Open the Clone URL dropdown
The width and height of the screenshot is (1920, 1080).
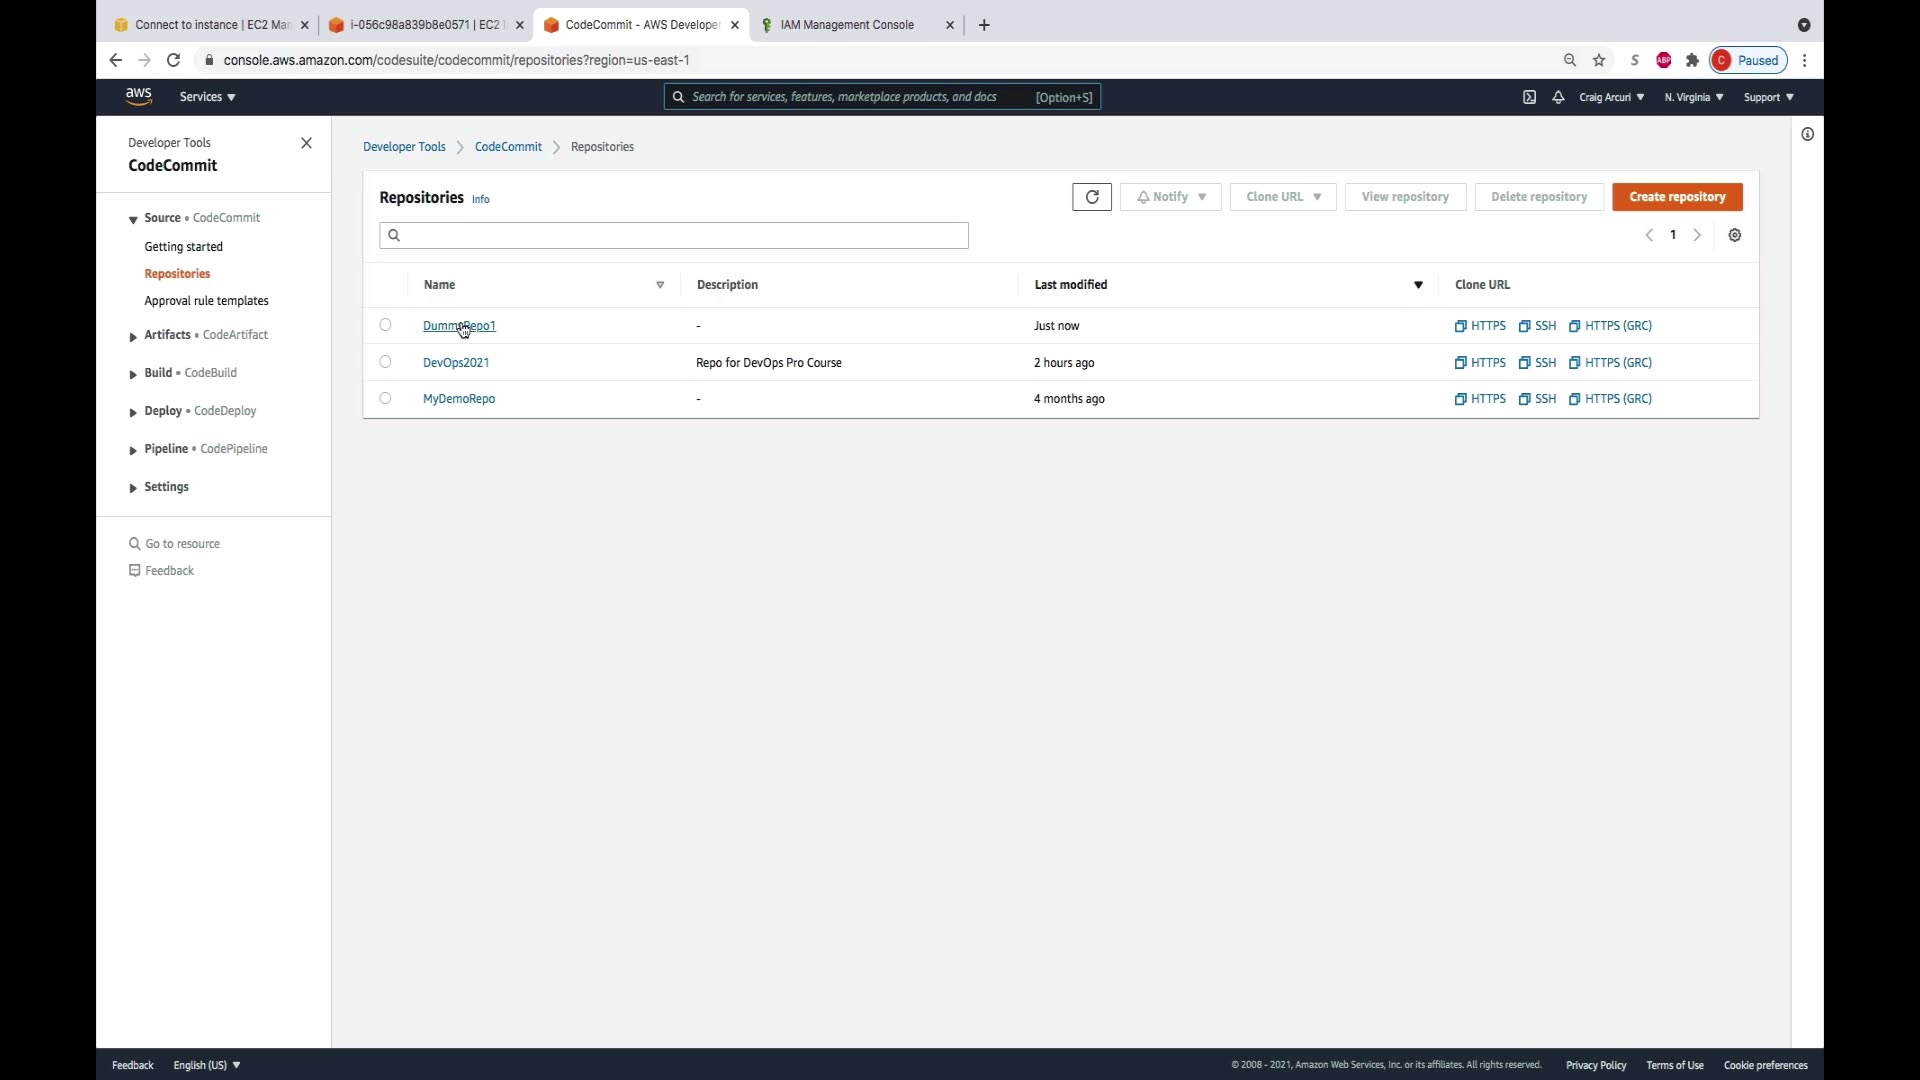click(1283, 197)
